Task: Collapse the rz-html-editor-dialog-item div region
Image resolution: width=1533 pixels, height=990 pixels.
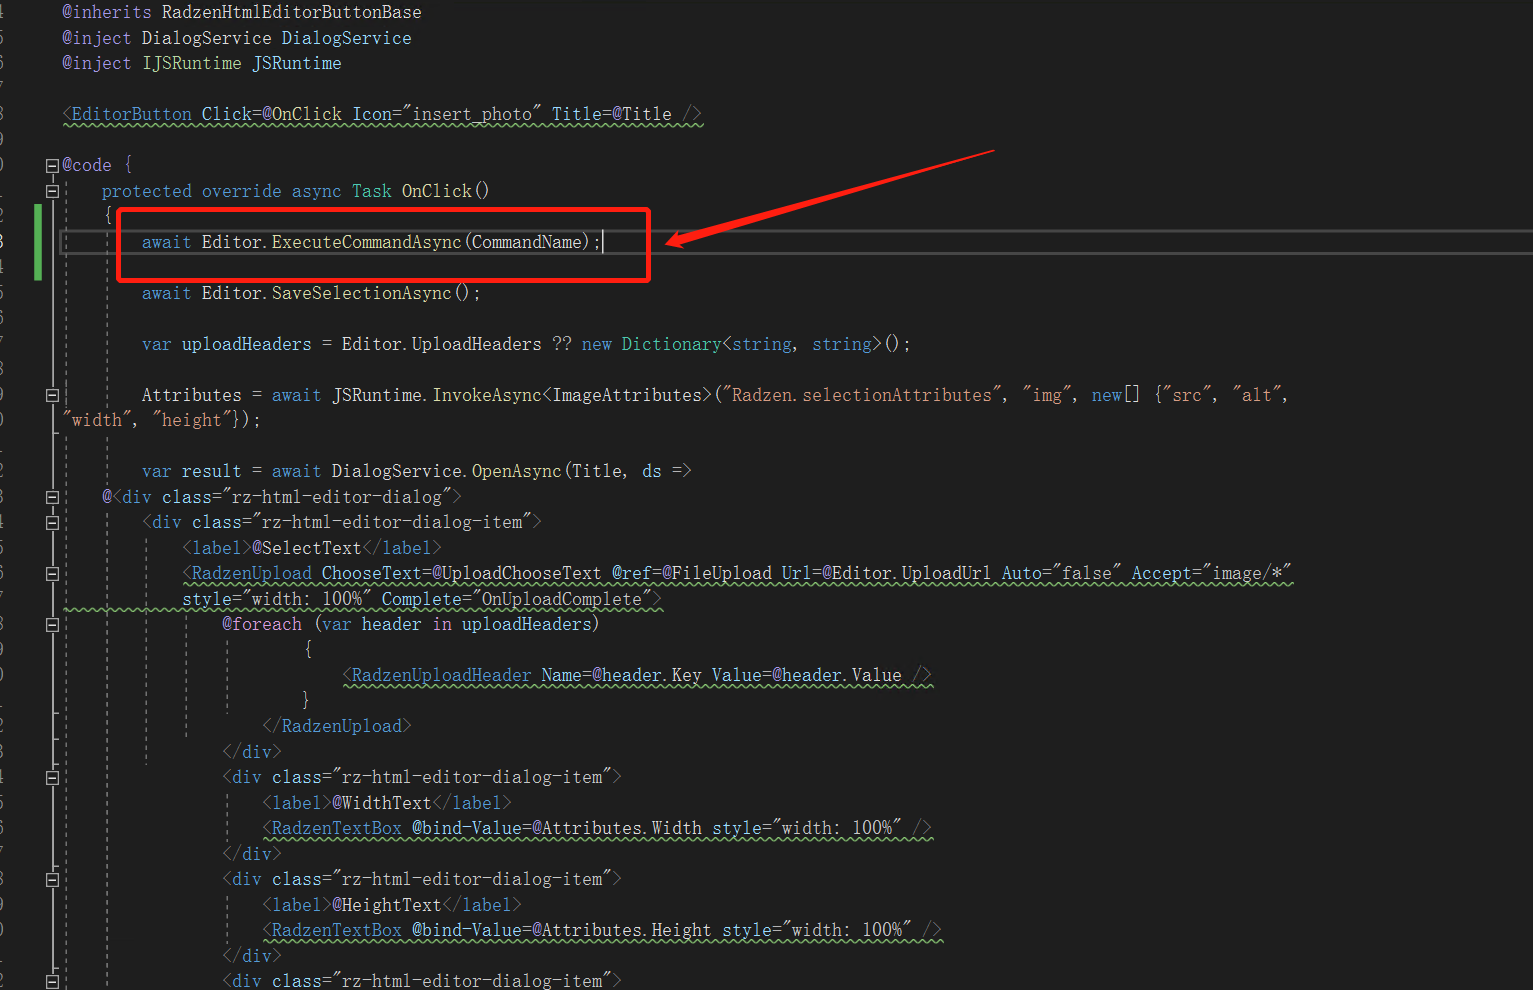Action: 51,521
